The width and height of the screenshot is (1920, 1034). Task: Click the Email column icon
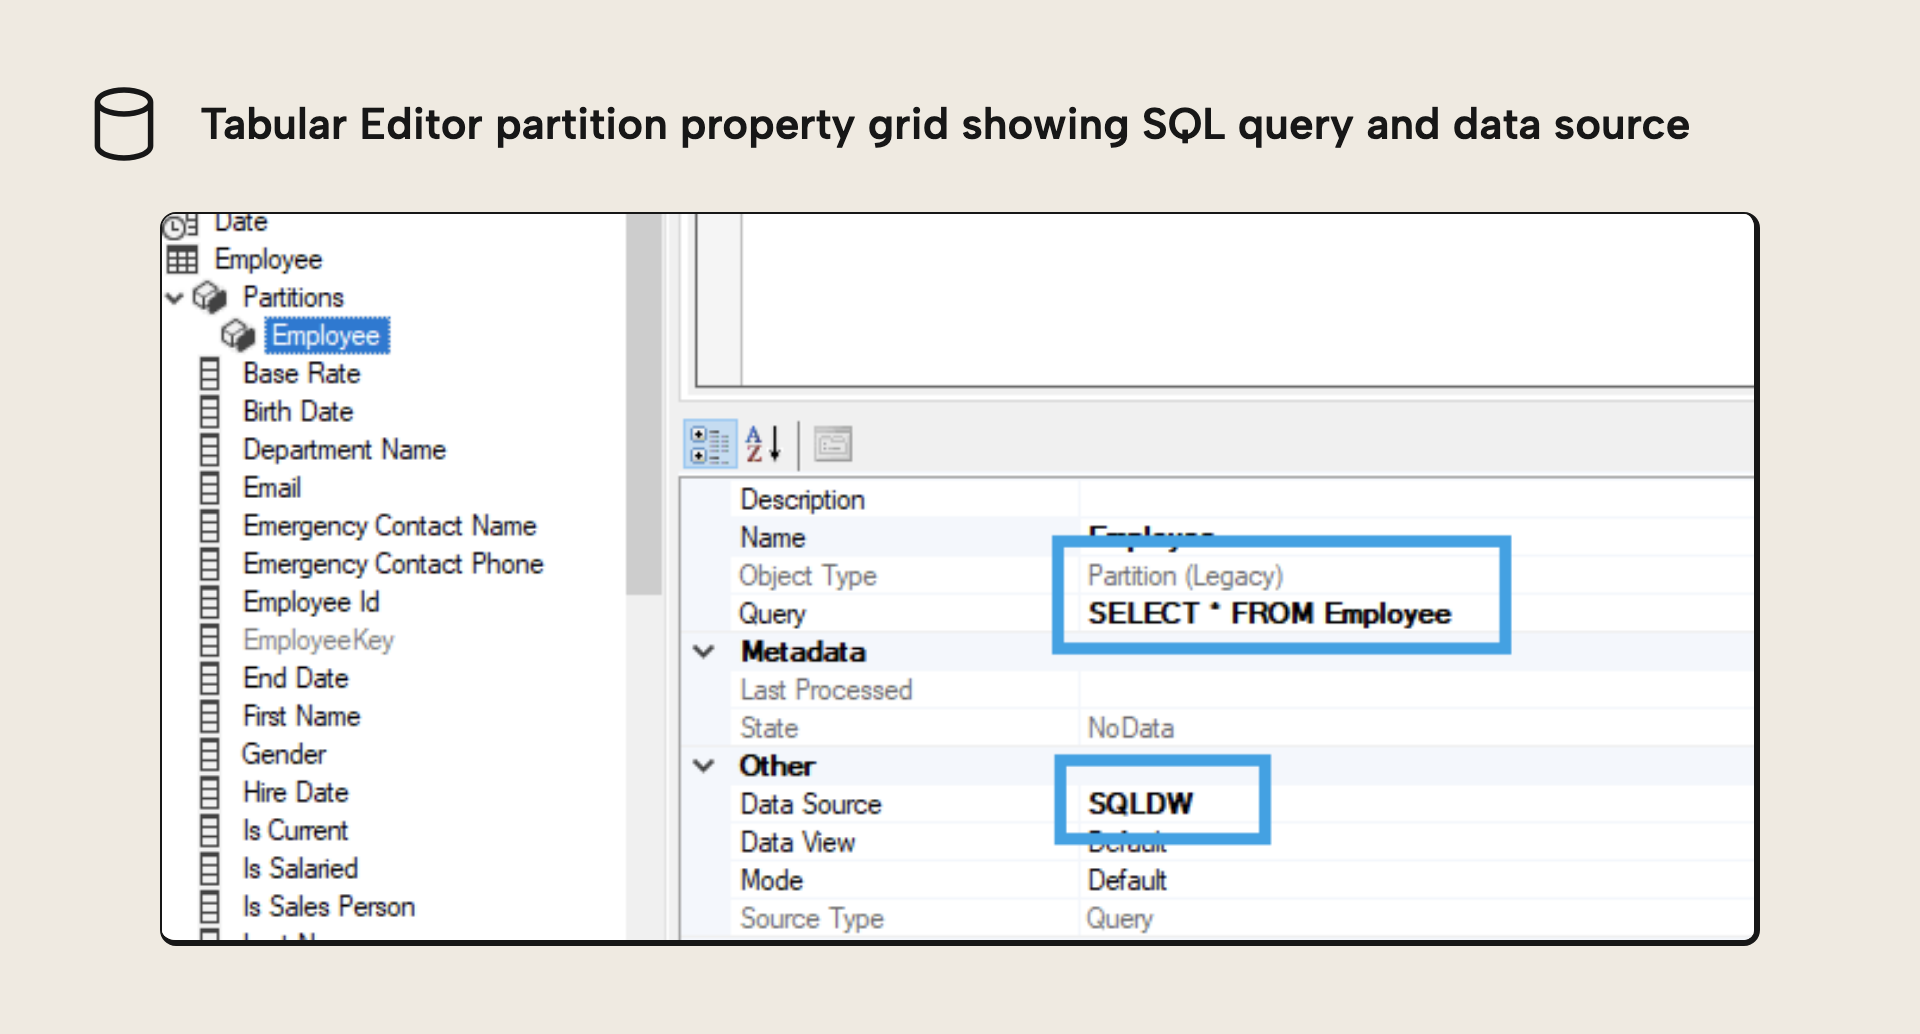[210, 488]
